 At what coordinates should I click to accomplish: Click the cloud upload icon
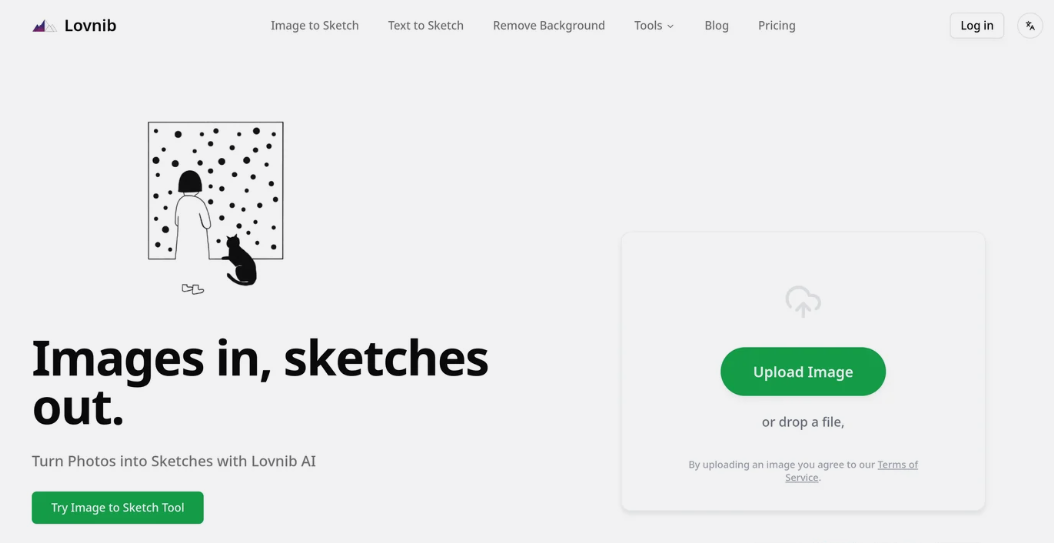pos(802,301)
